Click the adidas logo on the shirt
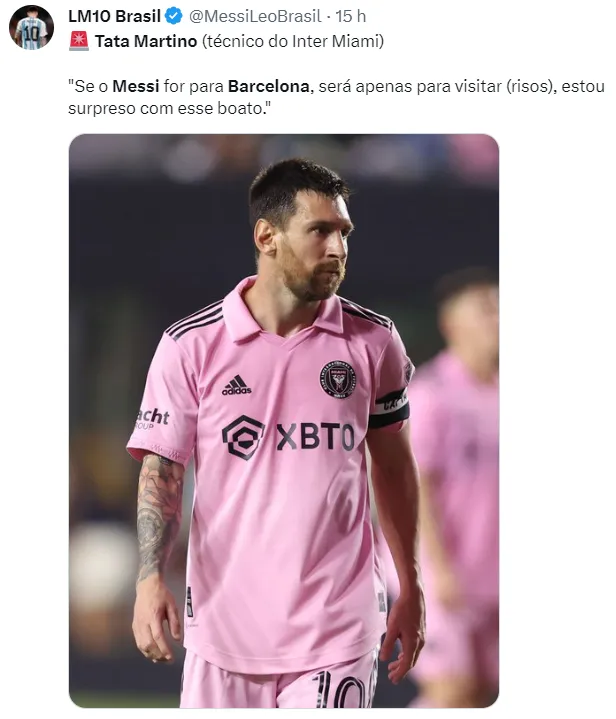The image size is (616, 719). click(x=236, y=385)
